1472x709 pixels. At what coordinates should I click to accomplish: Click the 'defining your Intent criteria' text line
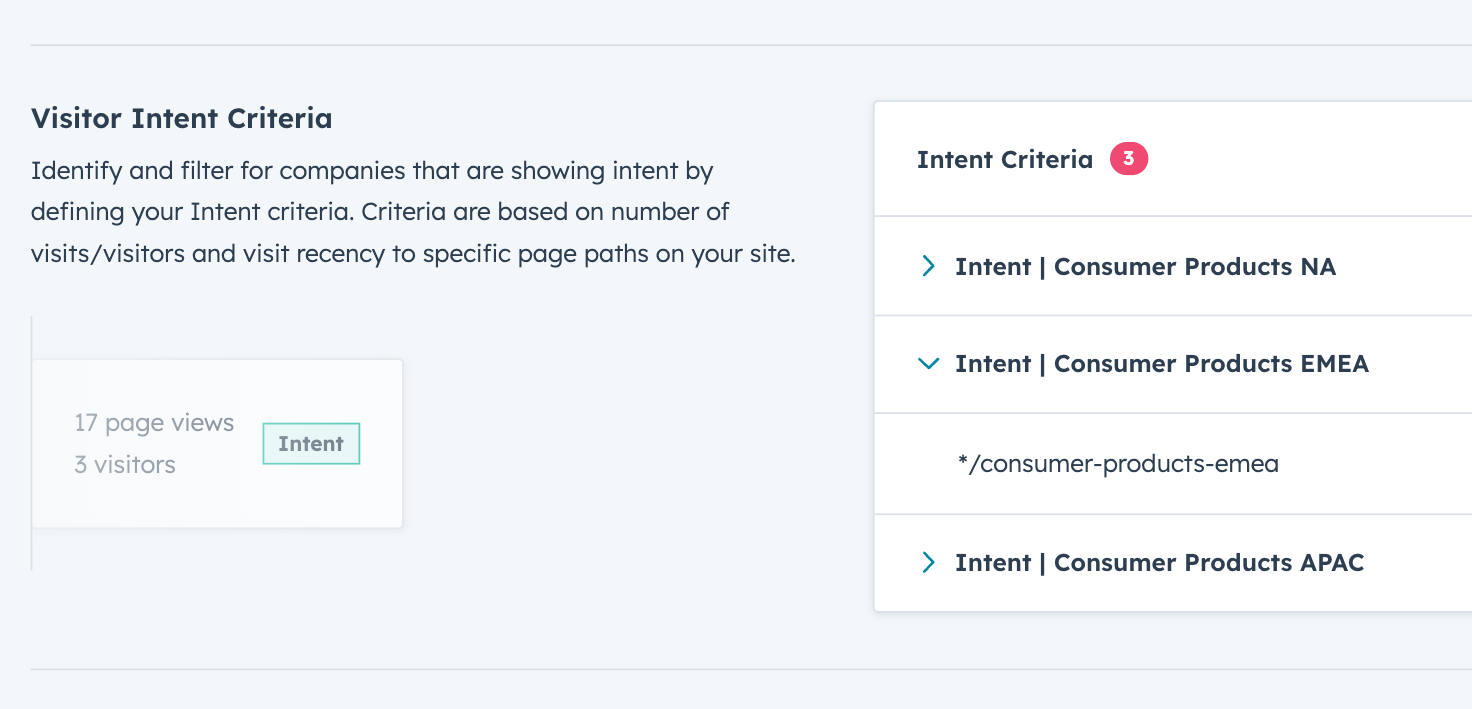380,212
